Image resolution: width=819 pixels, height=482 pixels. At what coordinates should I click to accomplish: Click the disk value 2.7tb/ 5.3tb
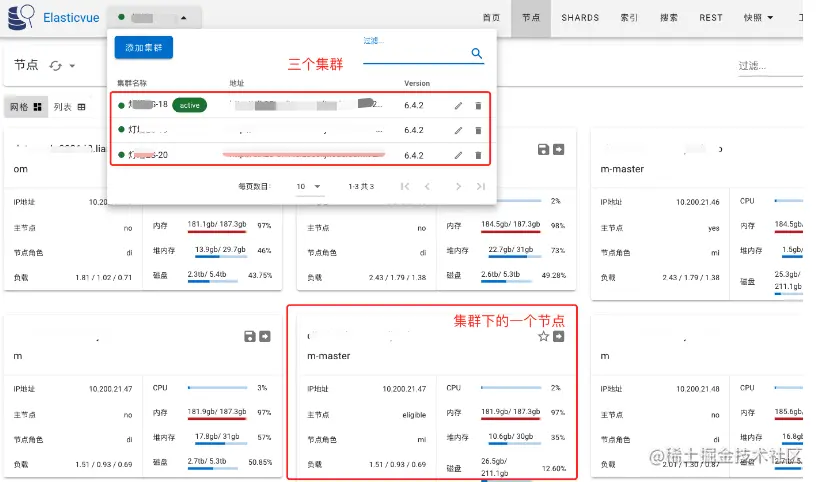[207, 461]
